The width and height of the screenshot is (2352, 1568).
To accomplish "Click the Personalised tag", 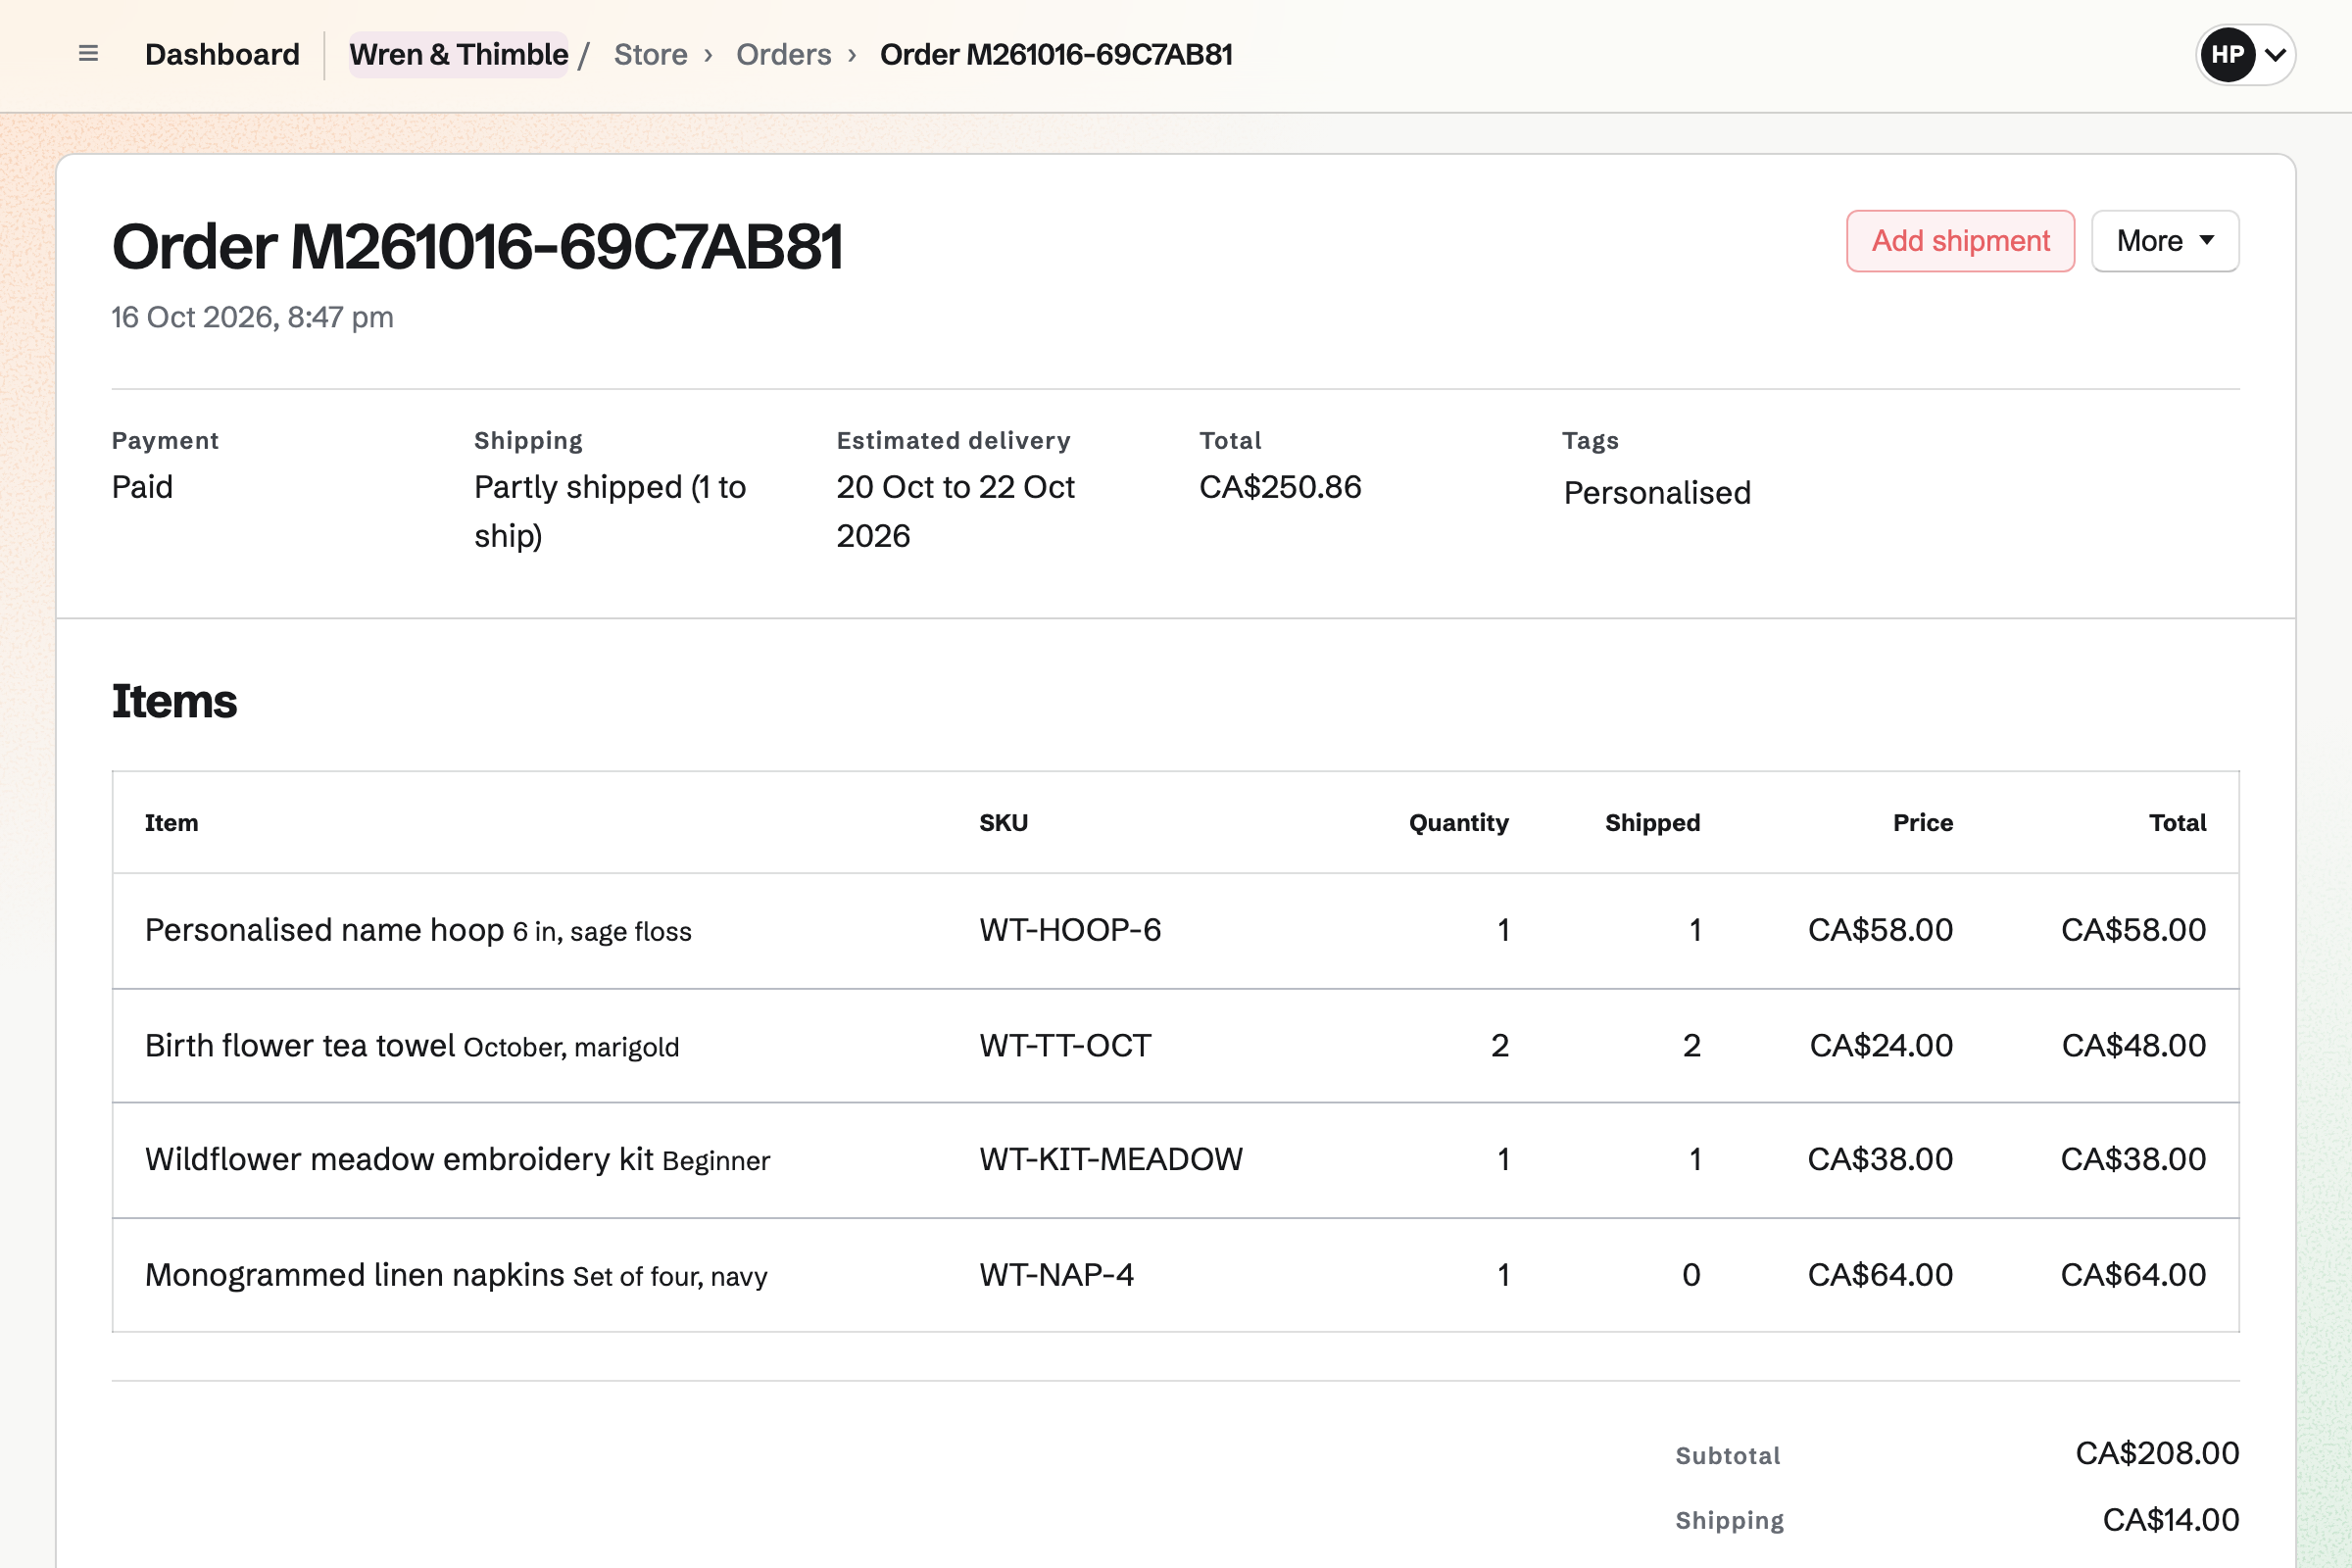I will (x=1657, y=492).
